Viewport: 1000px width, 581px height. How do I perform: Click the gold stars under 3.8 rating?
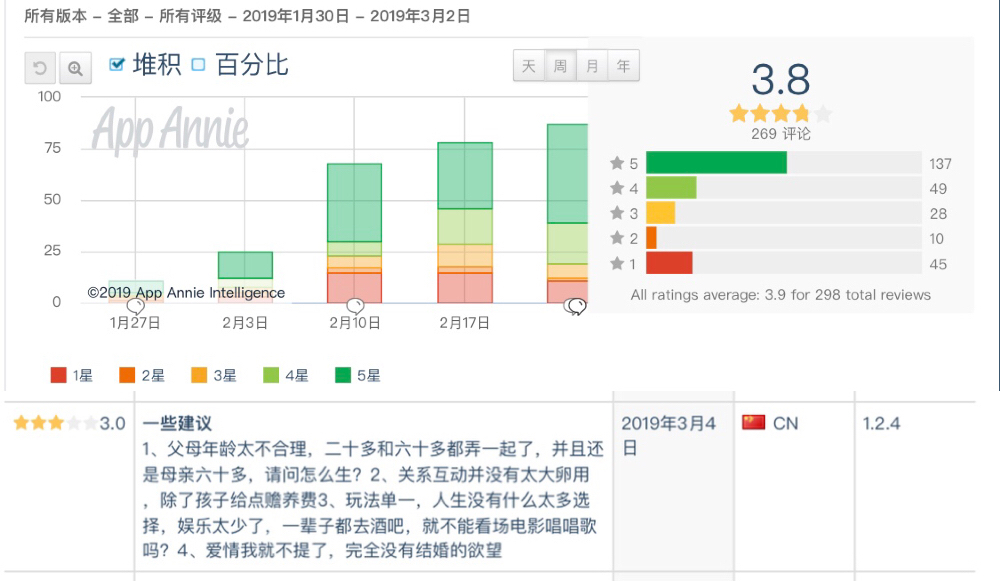(781, 114)
